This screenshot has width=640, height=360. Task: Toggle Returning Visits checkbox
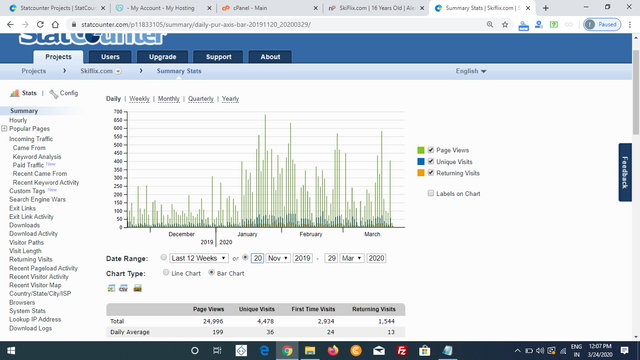coord(431,173)
